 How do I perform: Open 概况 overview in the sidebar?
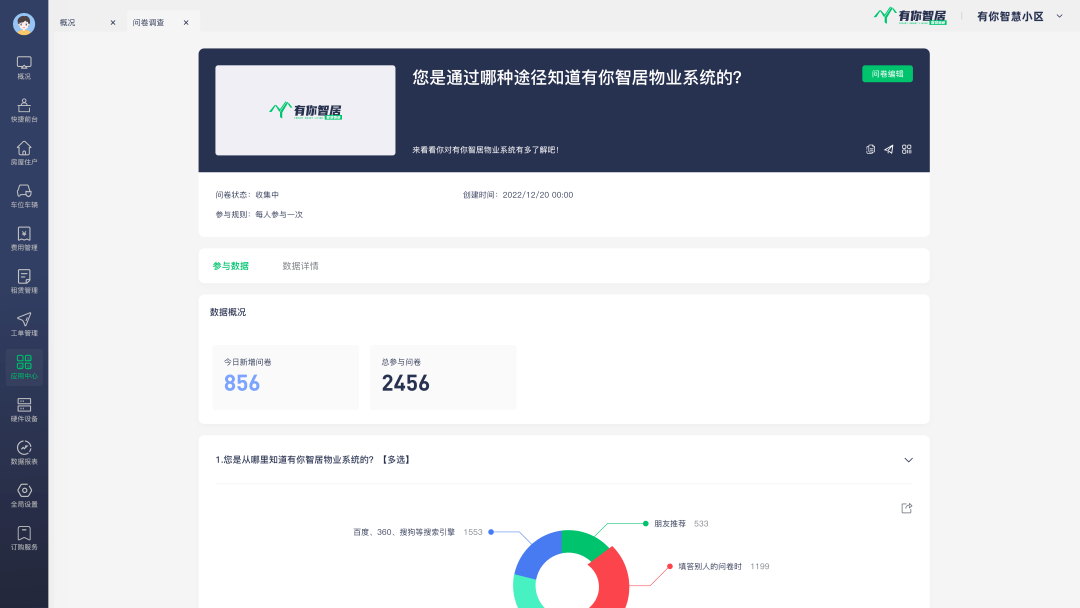(24, 68)
